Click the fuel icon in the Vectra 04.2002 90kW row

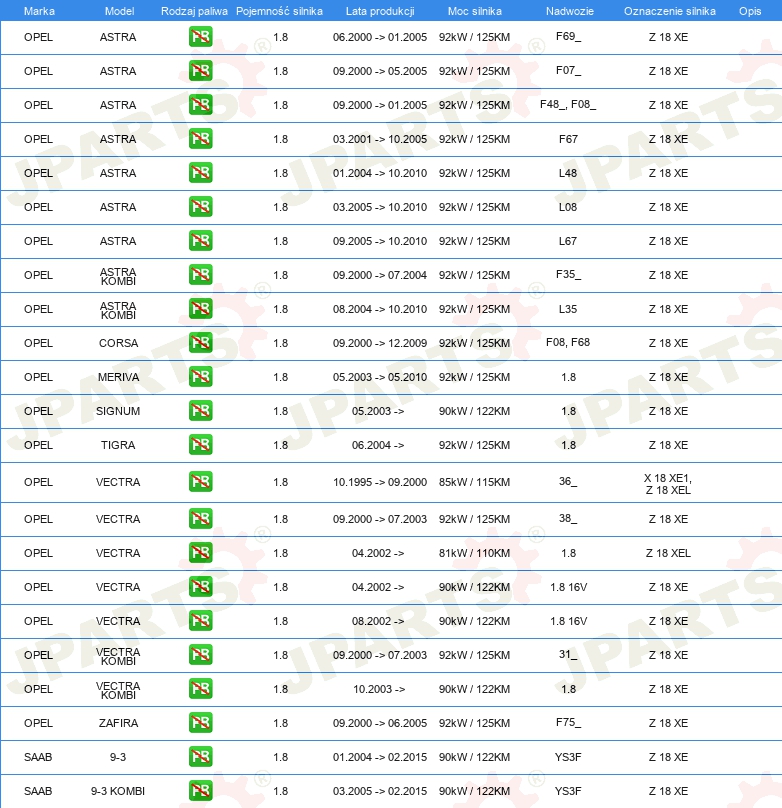click(200, 587)
